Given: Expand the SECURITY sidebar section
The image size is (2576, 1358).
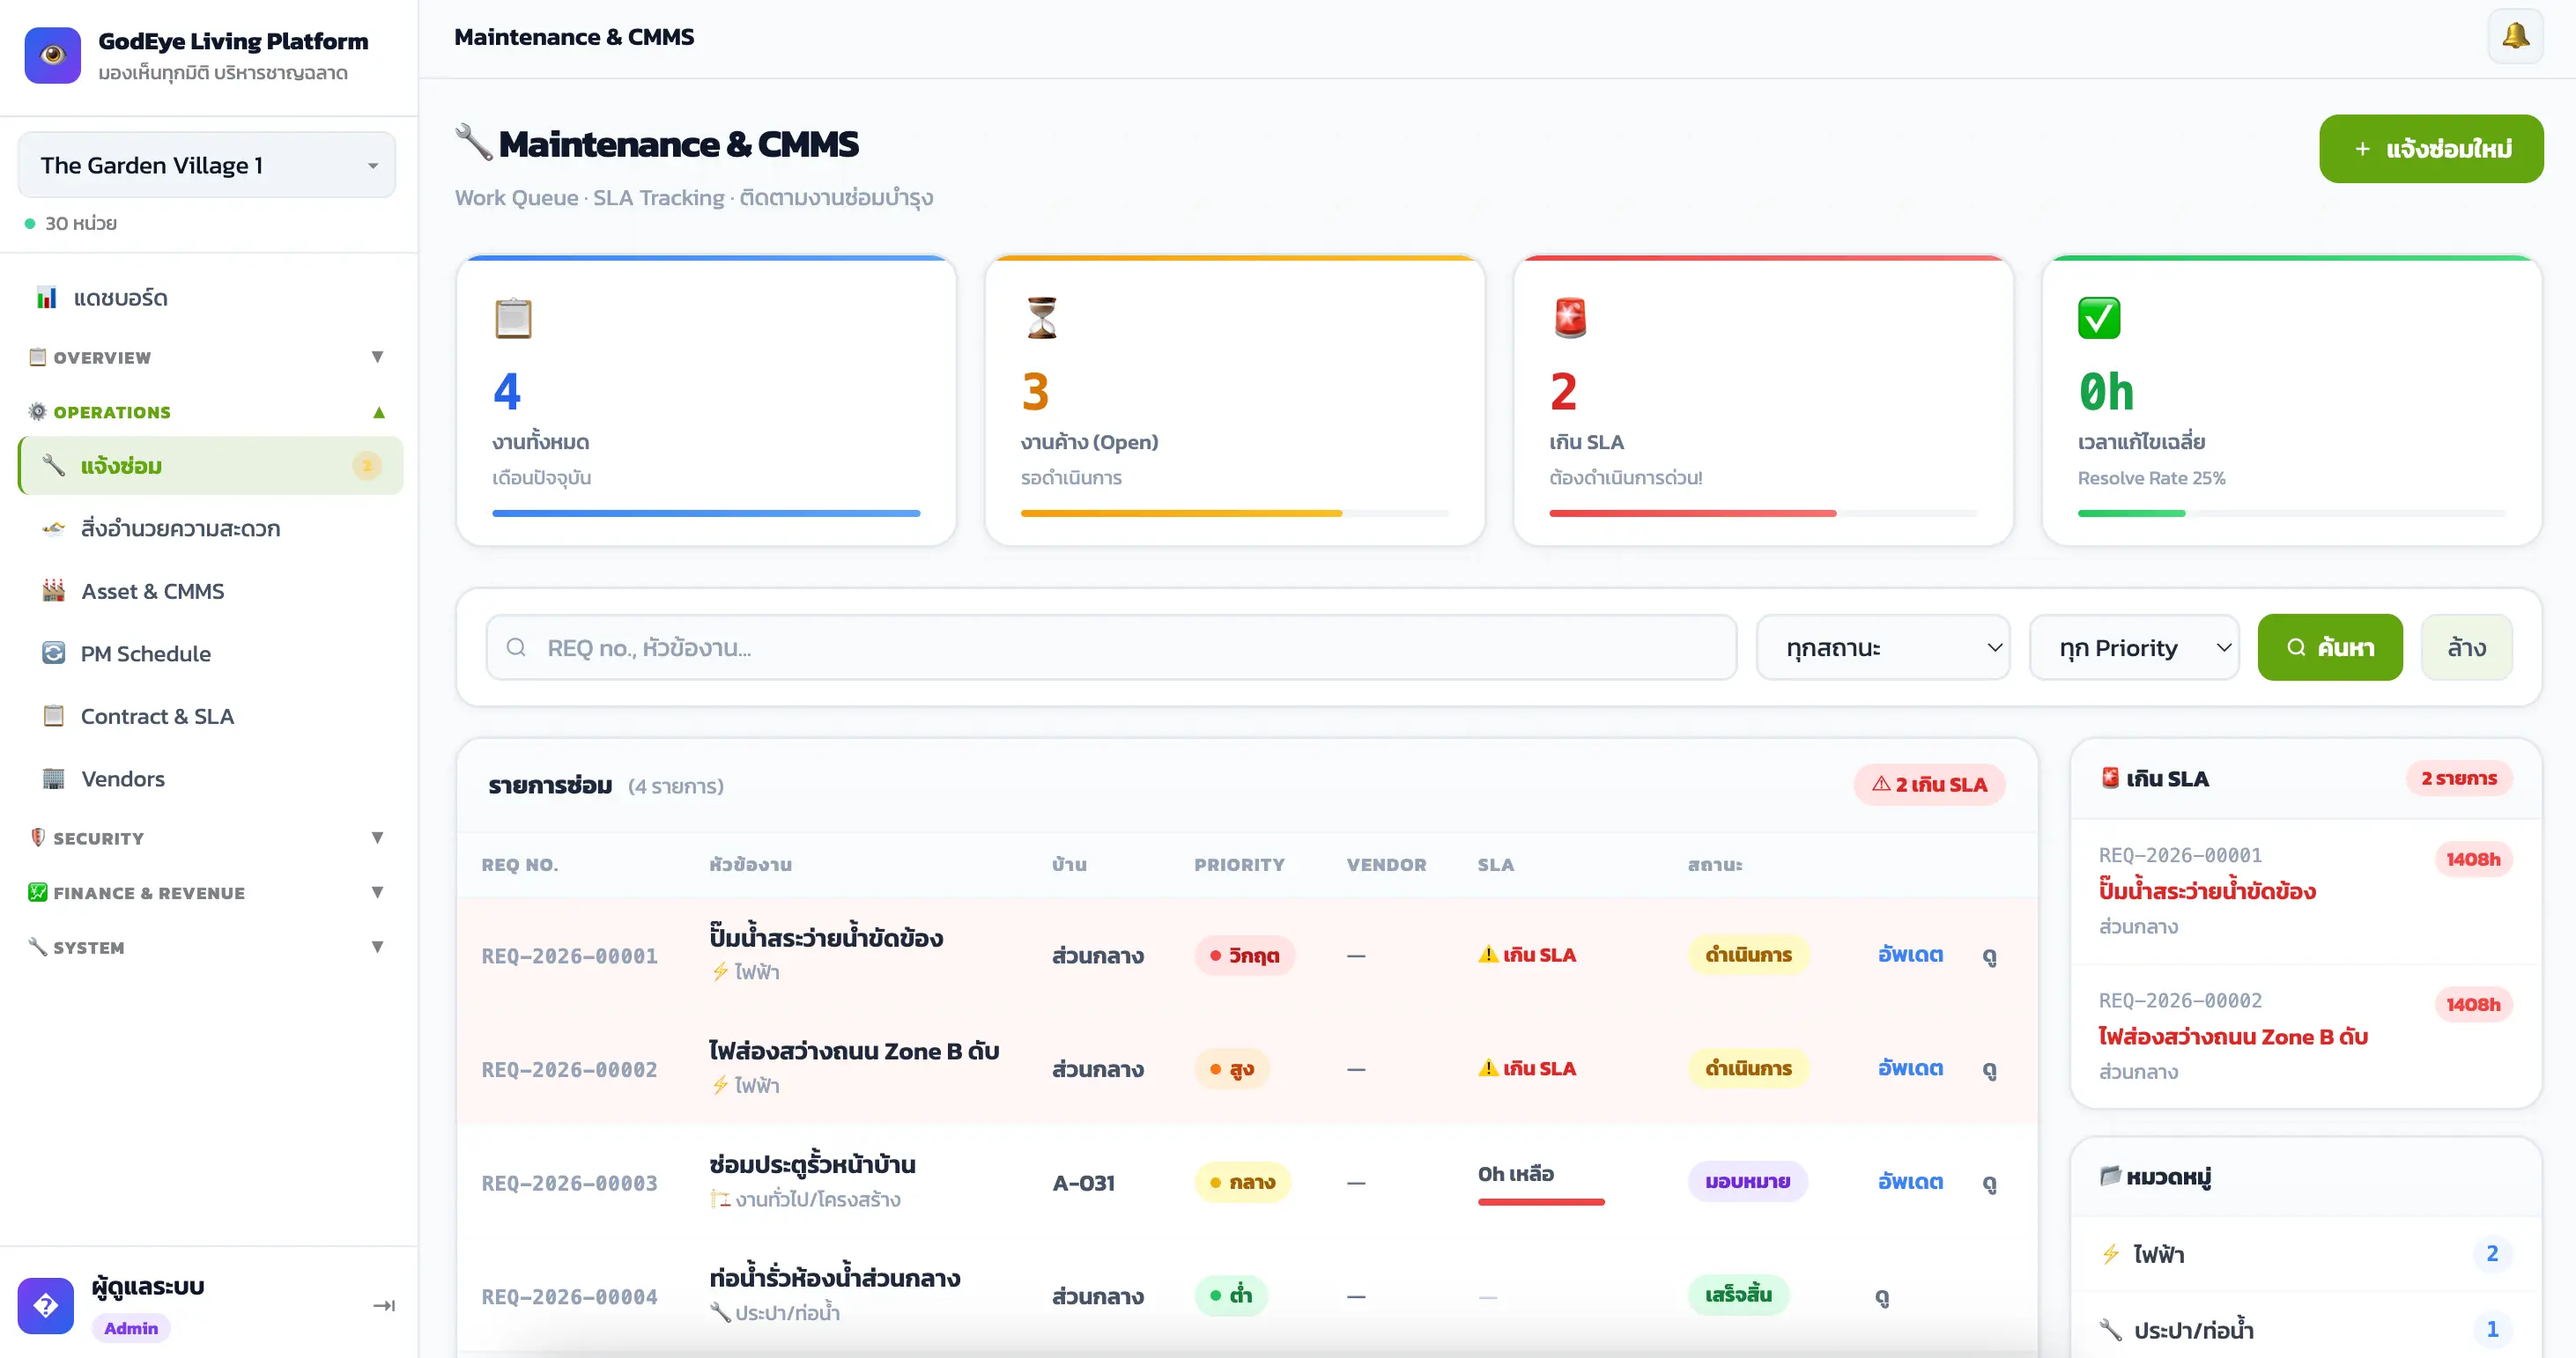Looking at the screenshot, I should pyautogui.click(x=207, y=838).
